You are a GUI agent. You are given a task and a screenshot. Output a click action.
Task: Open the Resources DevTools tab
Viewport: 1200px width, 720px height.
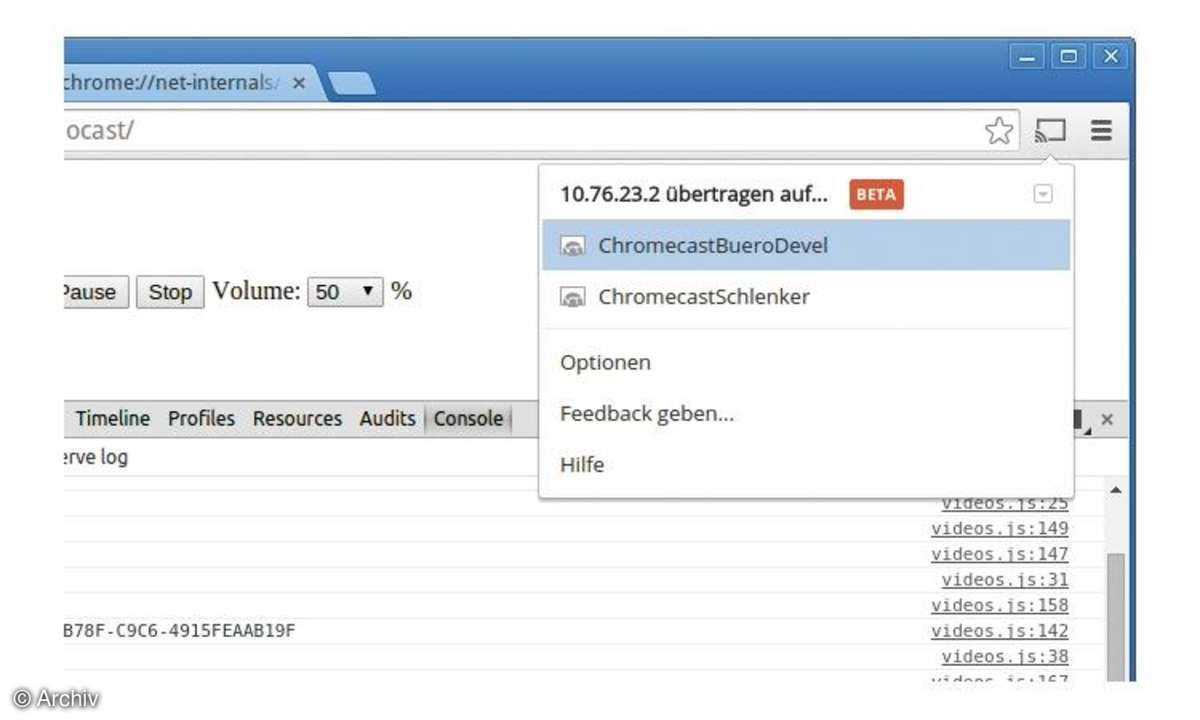tap(297, 419)
